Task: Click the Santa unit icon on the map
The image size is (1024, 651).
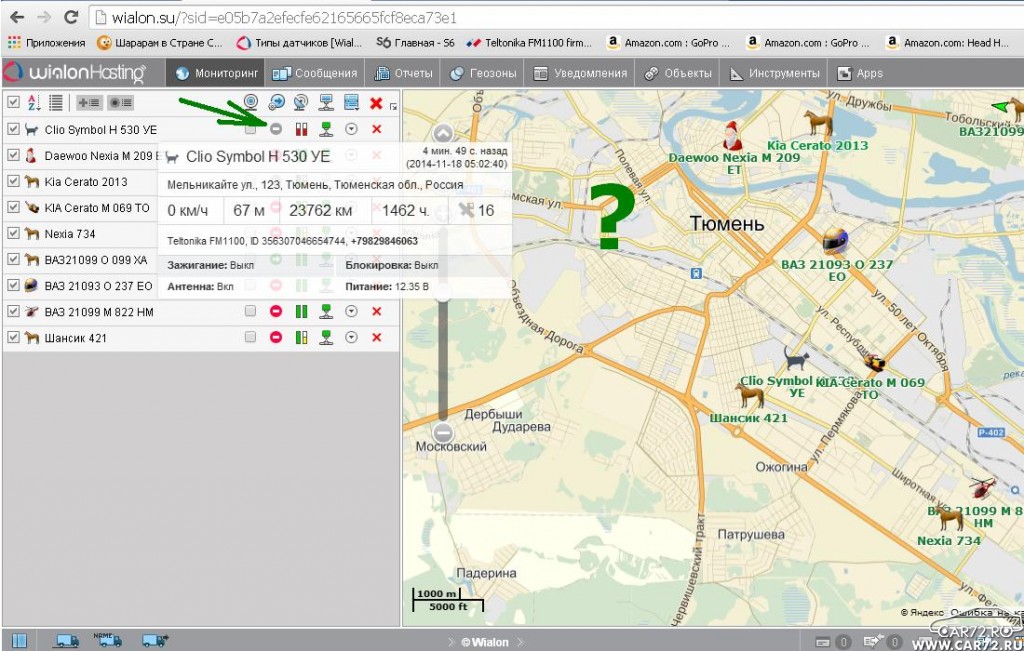Action: pos(733,135)
